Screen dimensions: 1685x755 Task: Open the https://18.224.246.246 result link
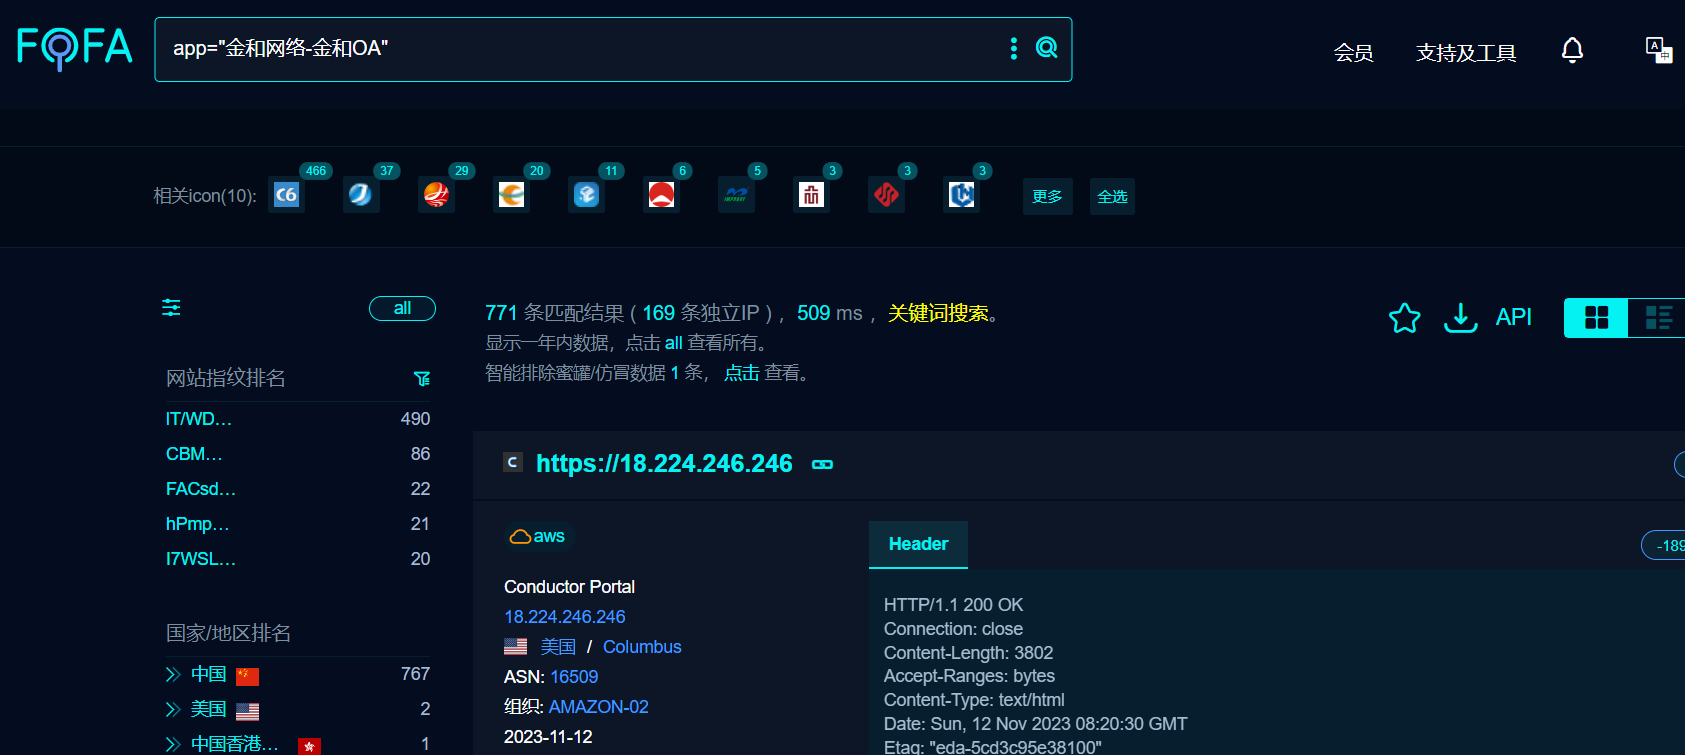(x=664, y=463)
